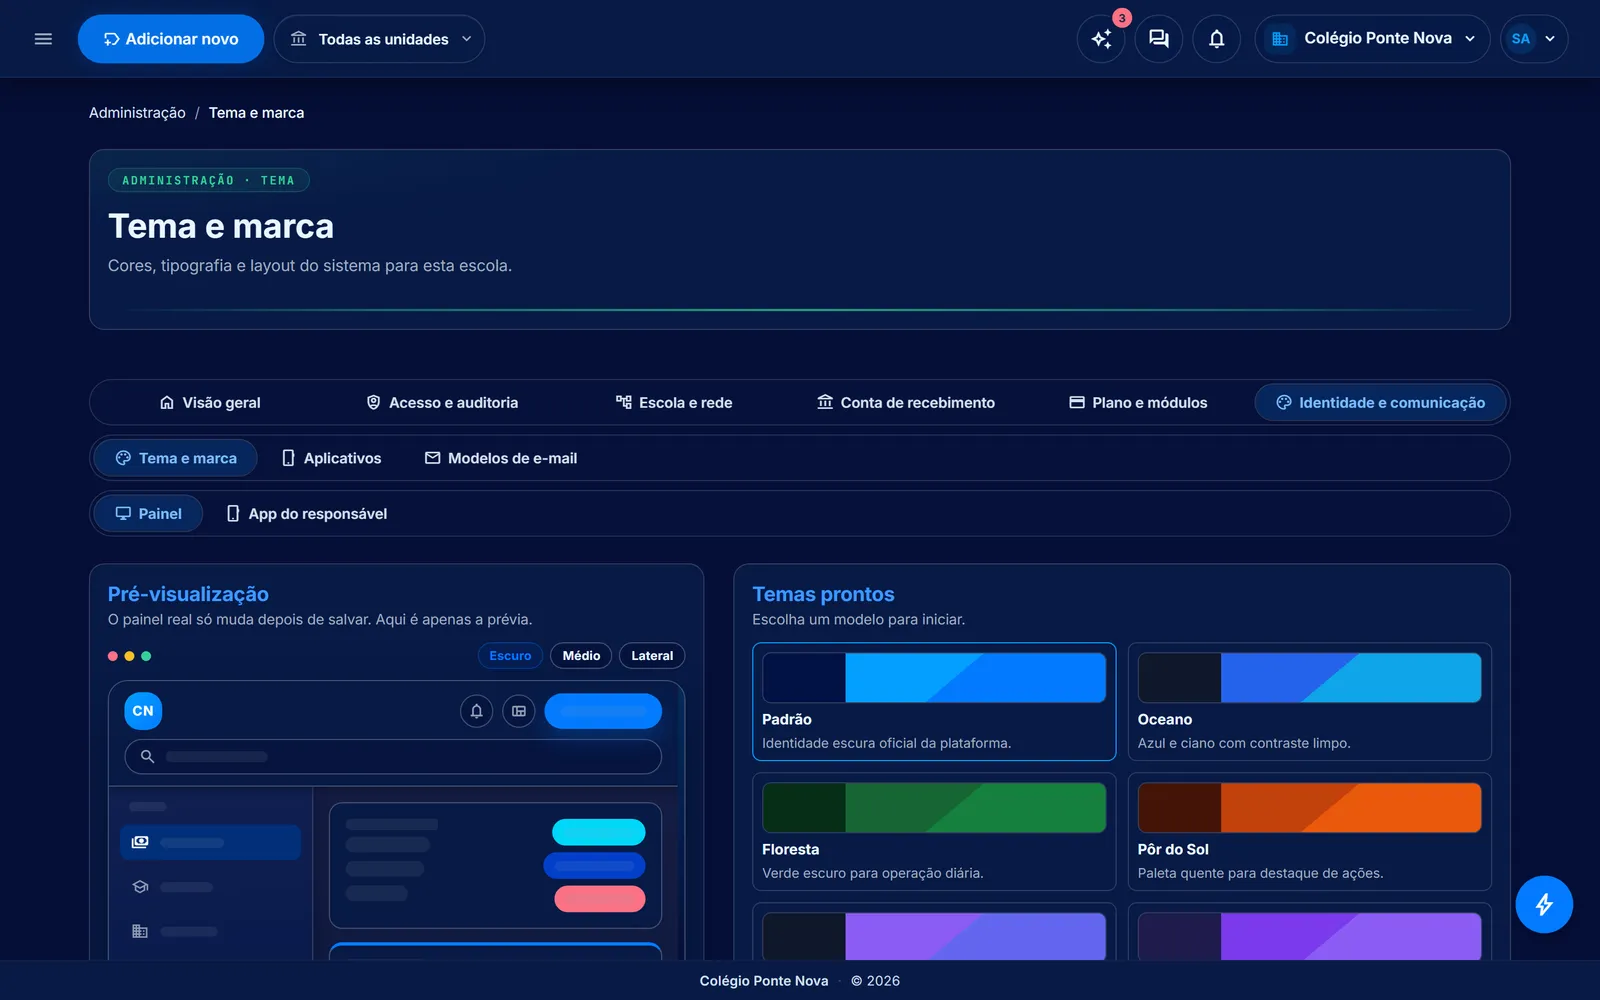Switch to the Aplicativos sub-tab

tap(331, 458)
